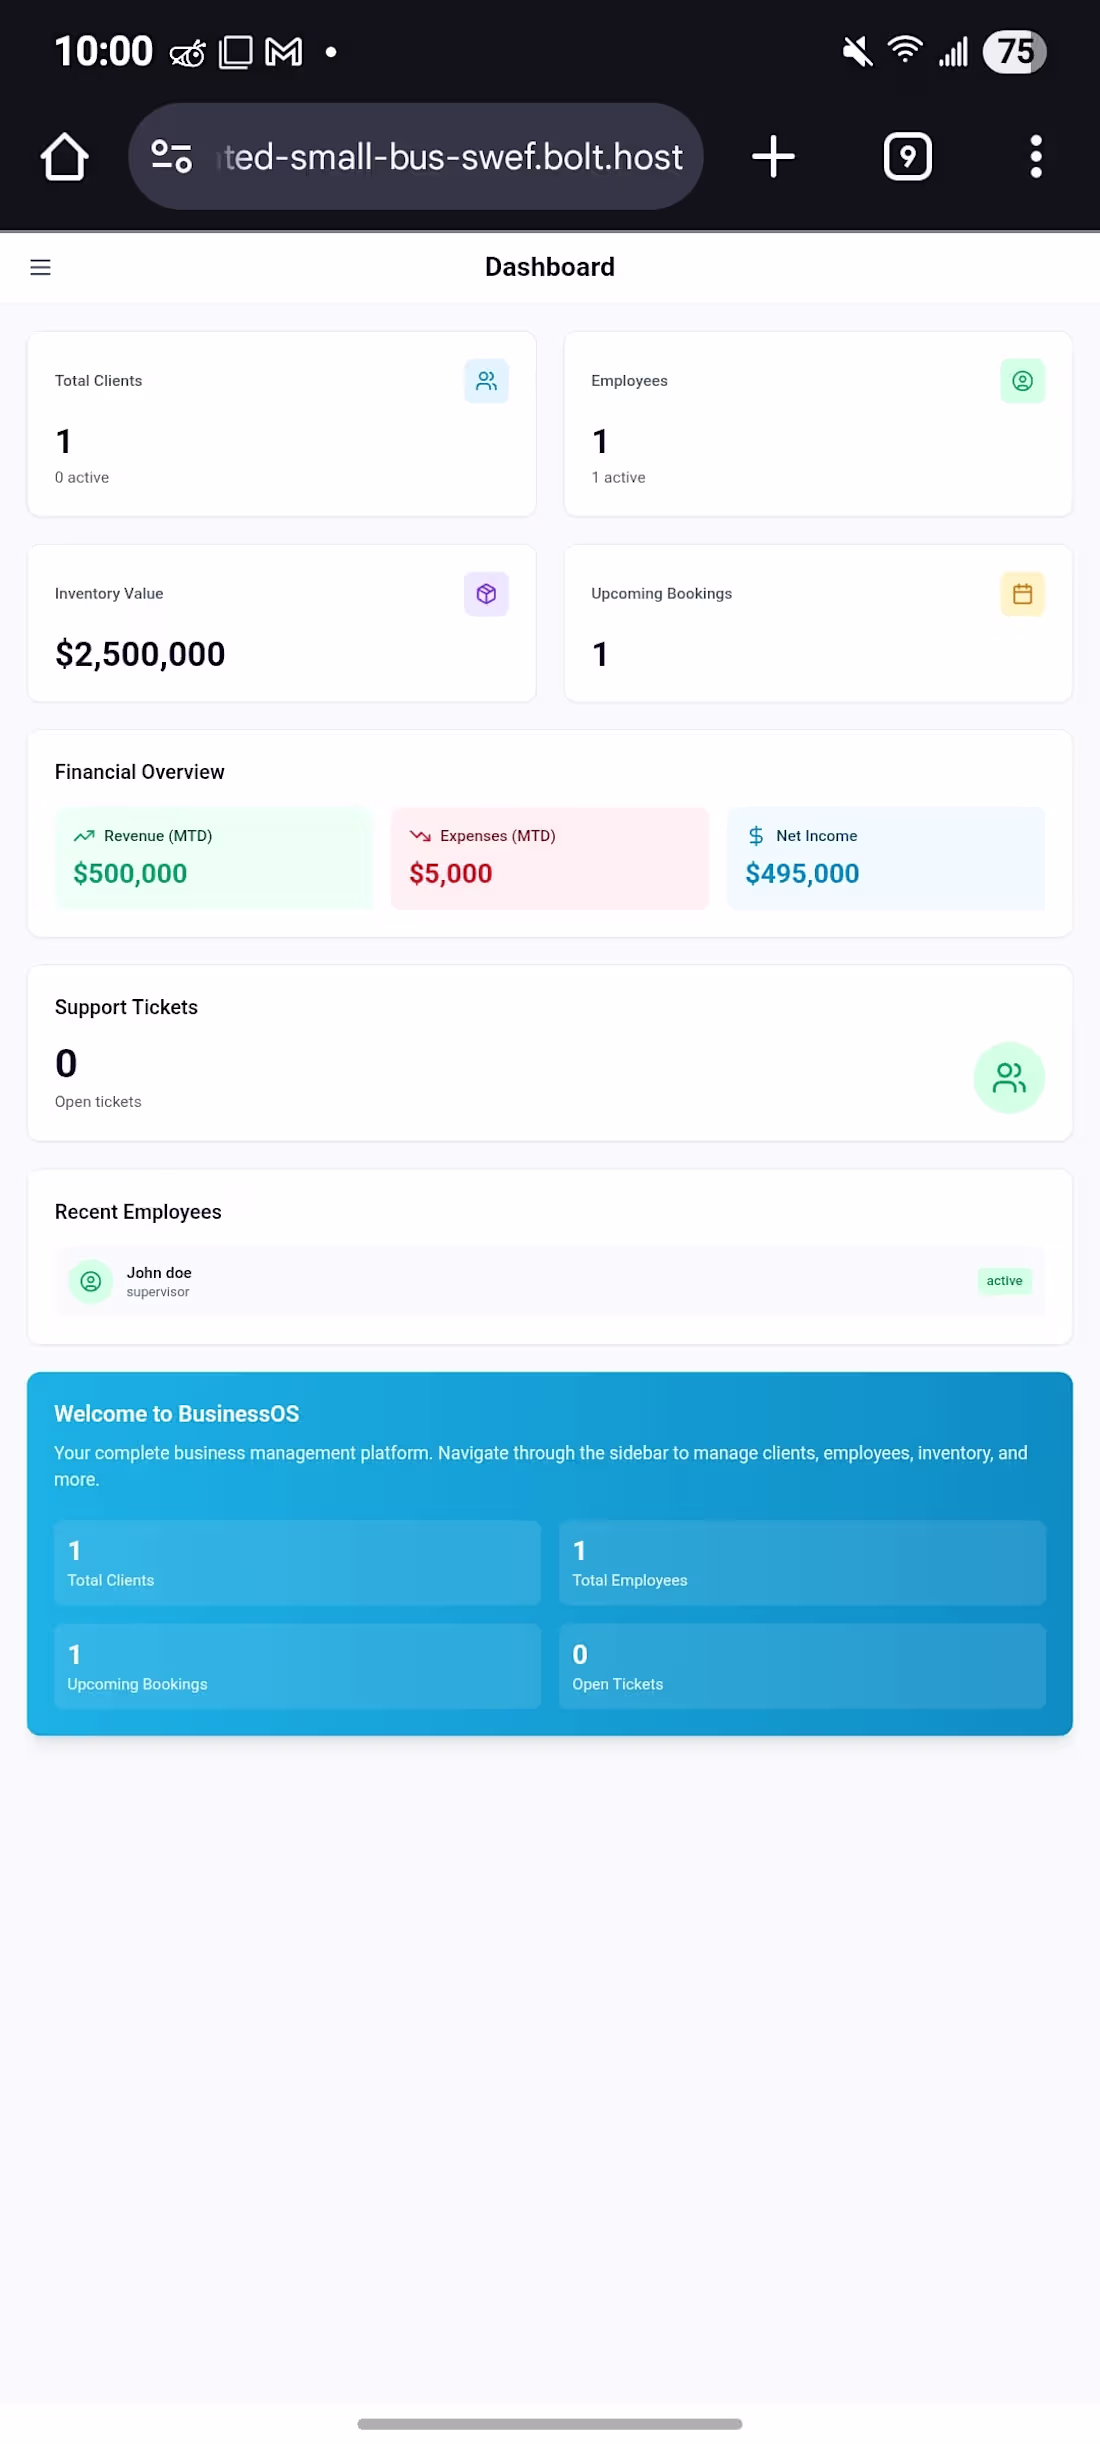
Task: Select the John doe employee row
Action: pos(550,1281)
